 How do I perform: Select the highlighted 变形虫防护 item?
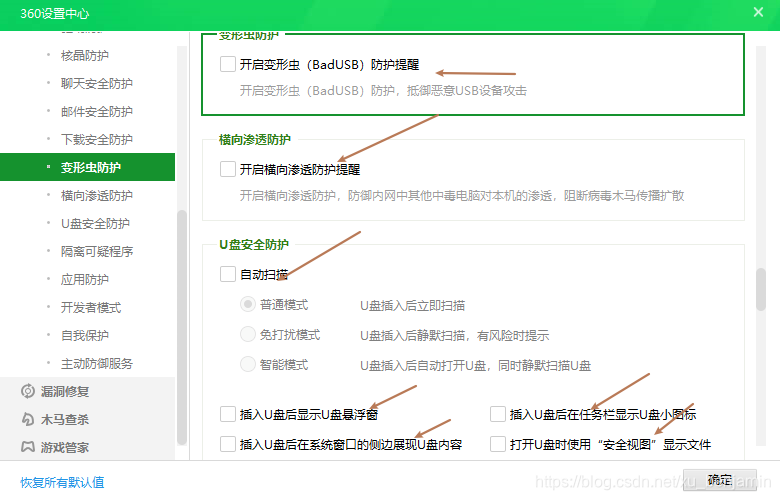[88, 167]
